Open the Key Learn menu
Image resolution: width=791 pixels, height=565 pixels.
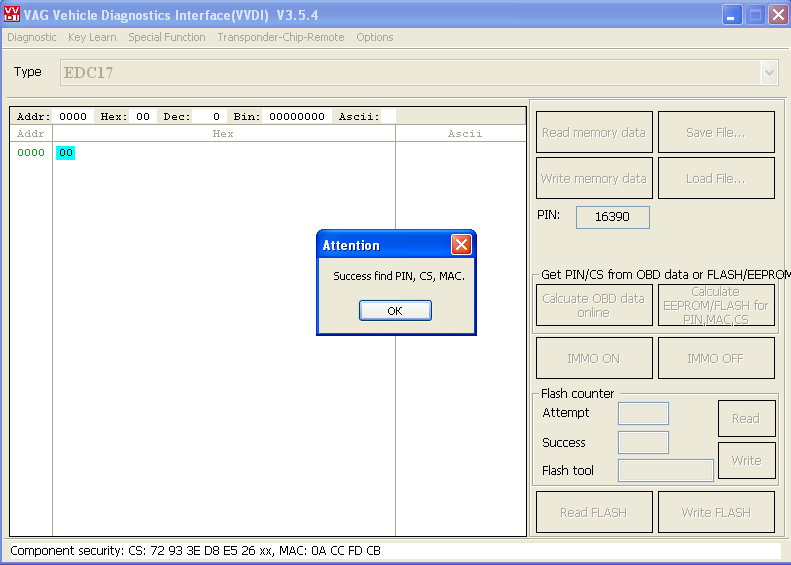point(92,37)
